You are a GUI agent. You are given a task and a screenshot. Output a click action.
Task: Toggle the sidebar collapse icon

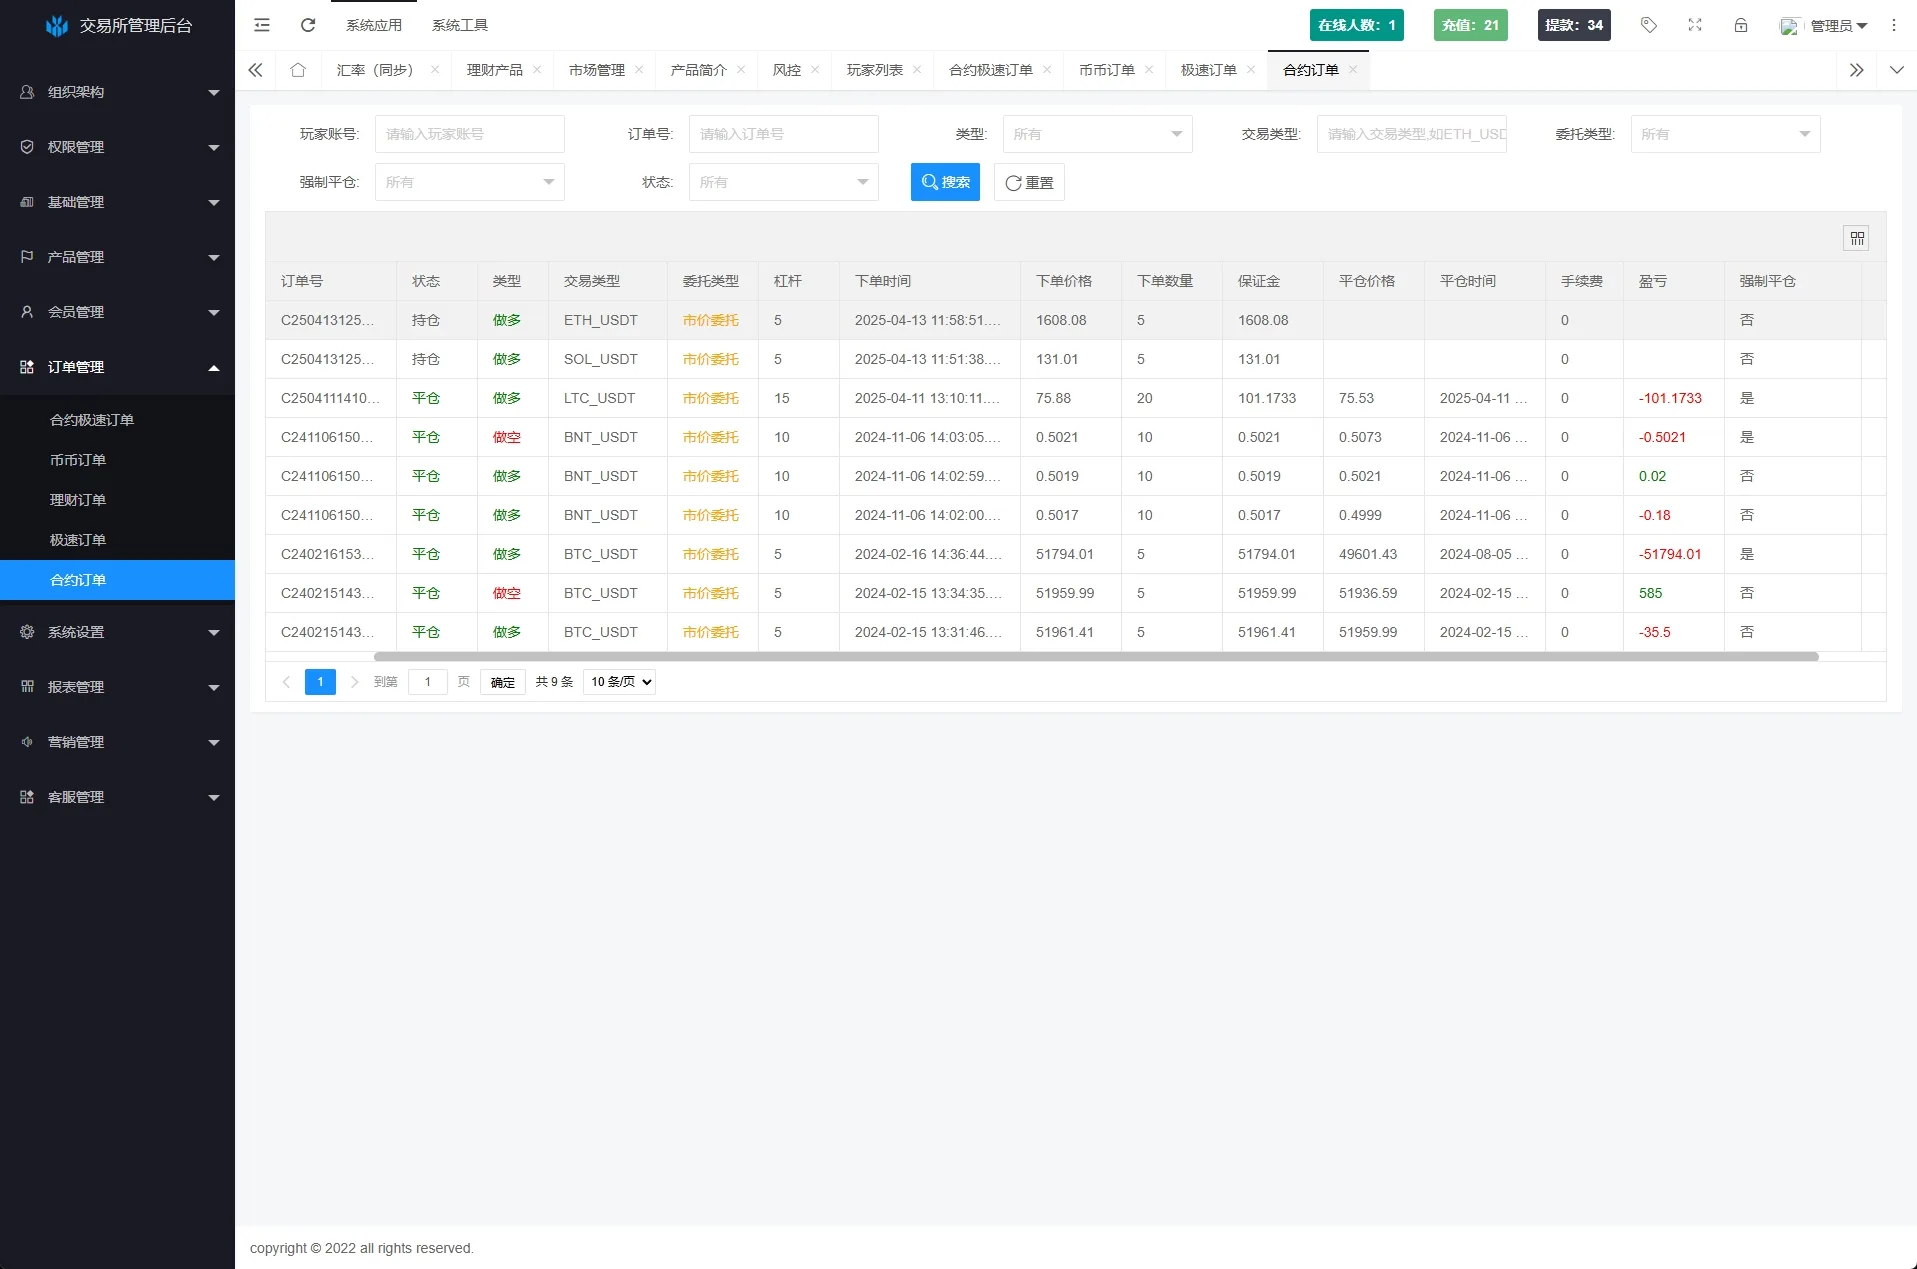[x=261, y=25]
